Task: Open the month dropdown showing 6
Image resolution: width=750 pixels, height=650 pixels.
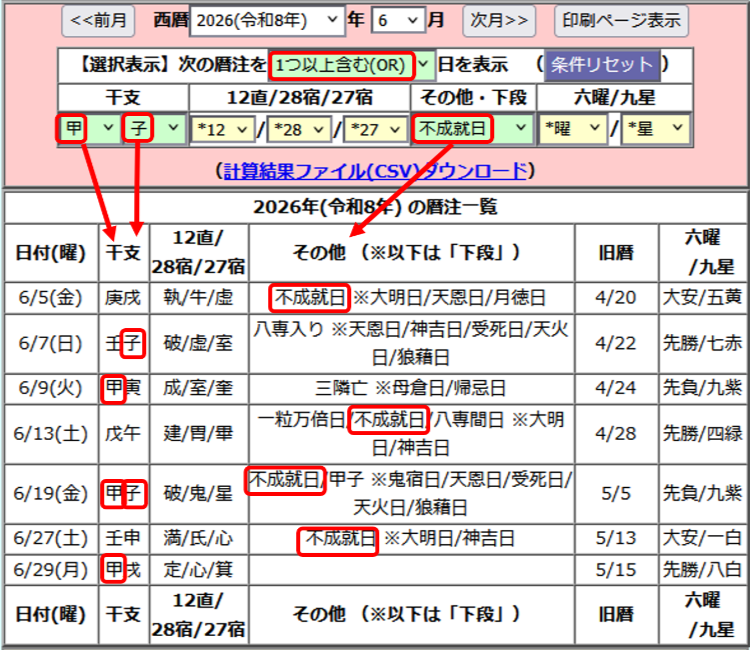Action: (x=398, y=21)
